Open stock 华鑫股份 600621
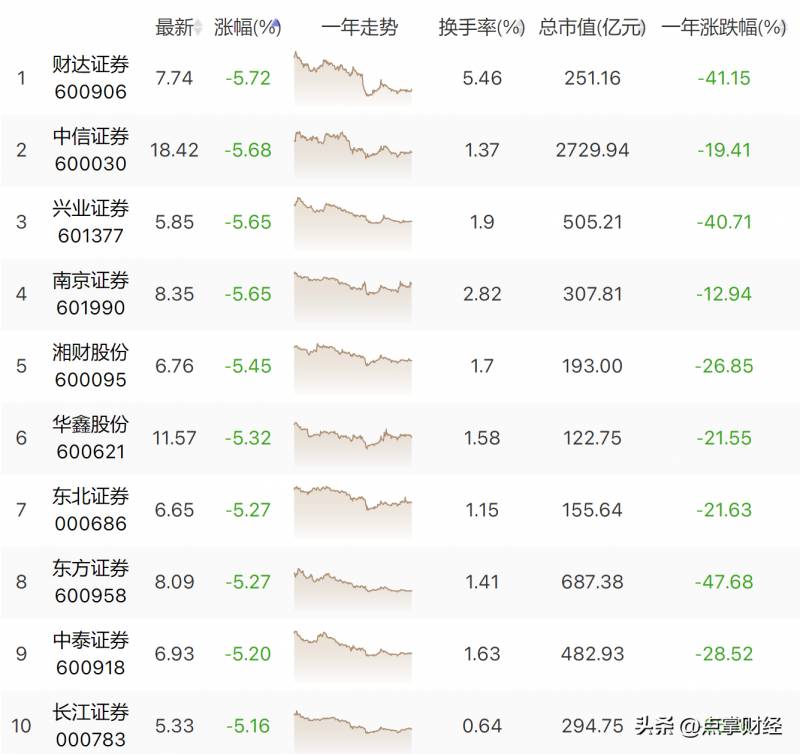Image resolution: width=800 pixels, height=754 pixels. pos(90,438)
